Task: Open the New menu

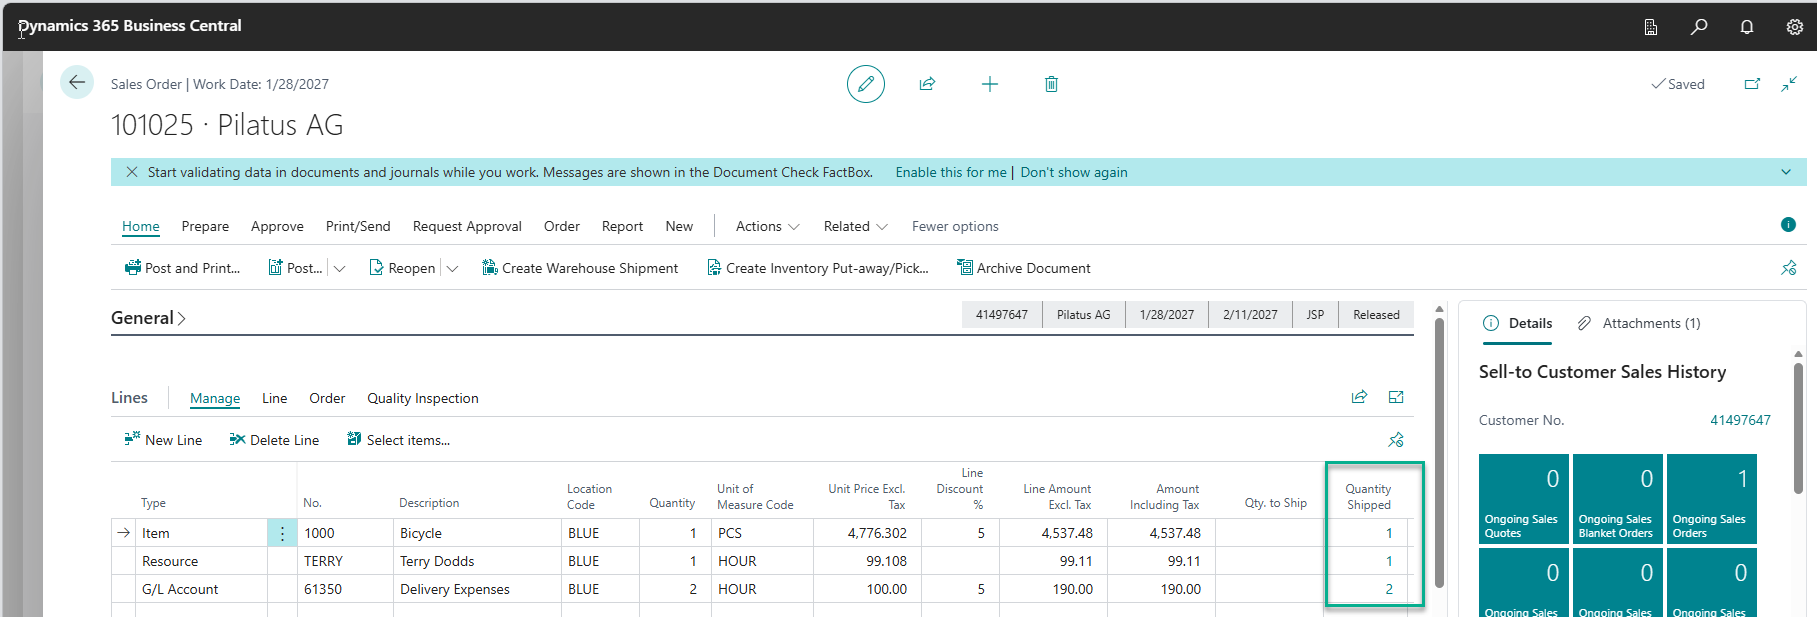Action: [679, 226]
